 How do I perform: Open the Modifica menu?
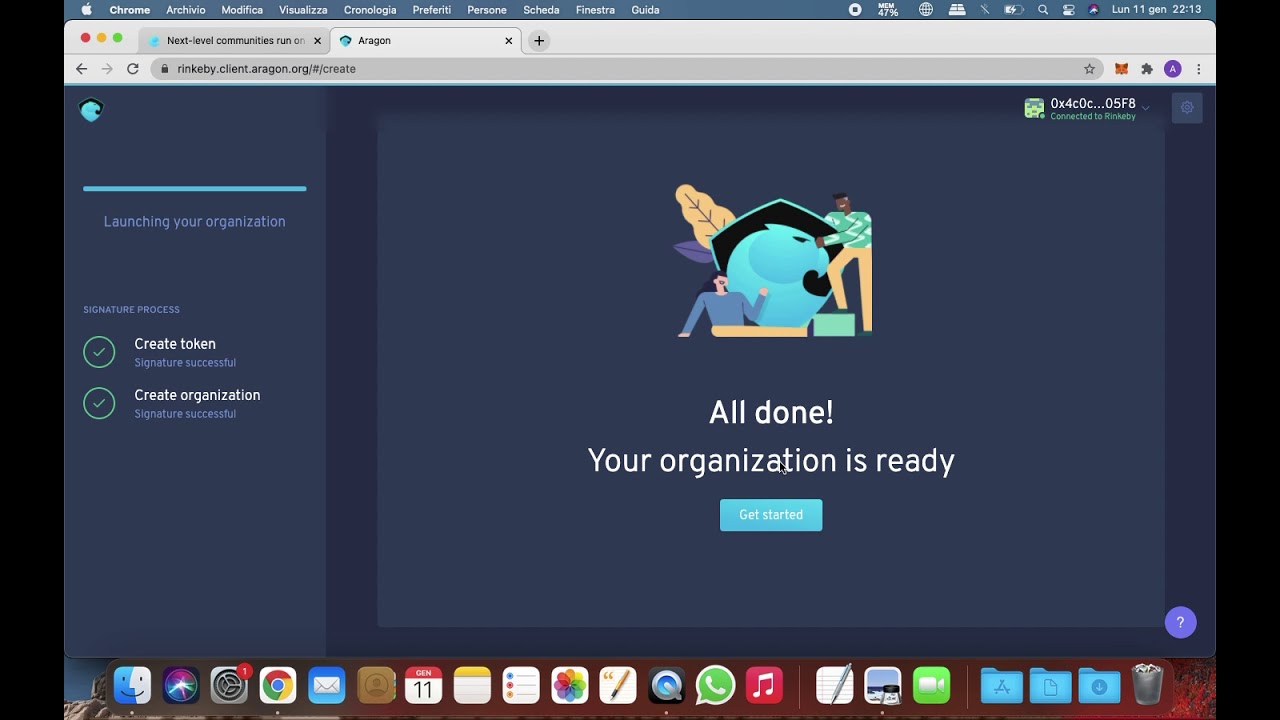pos(242,10)
